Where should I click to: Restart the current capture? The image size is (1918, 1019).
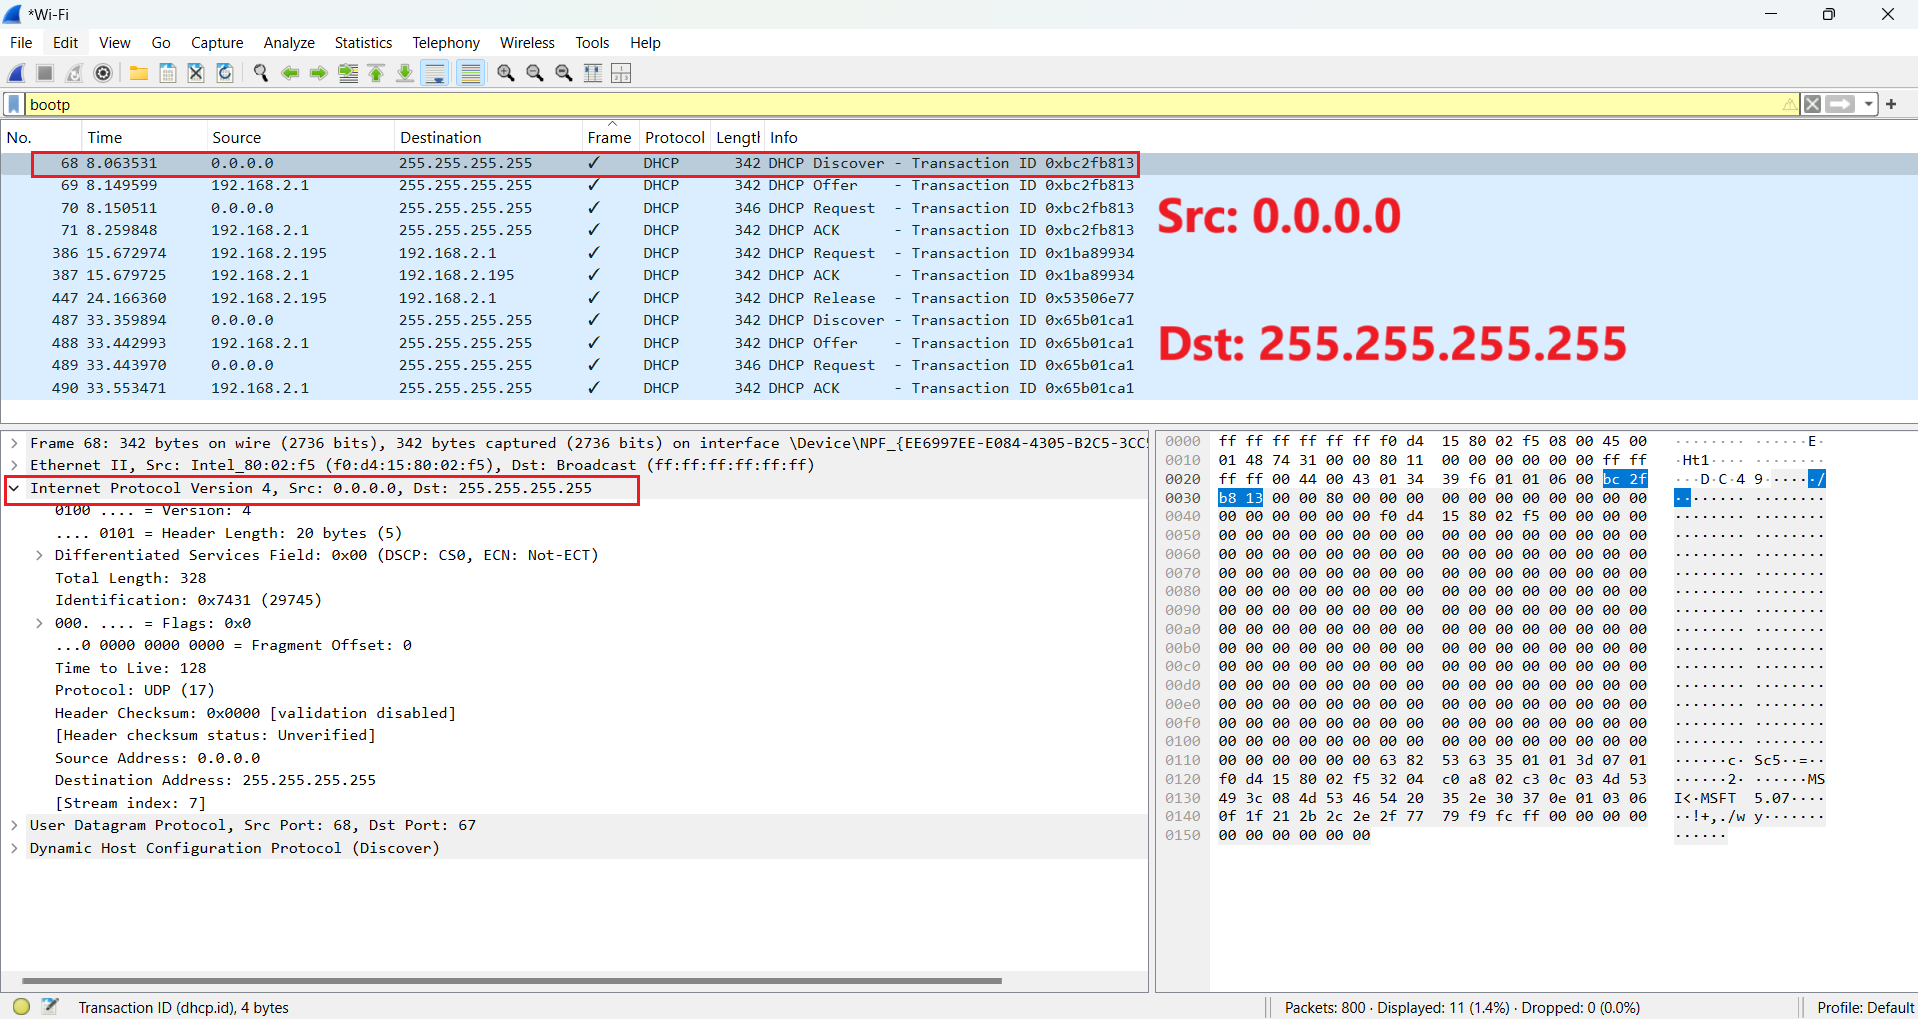click(x=74, y=73)
